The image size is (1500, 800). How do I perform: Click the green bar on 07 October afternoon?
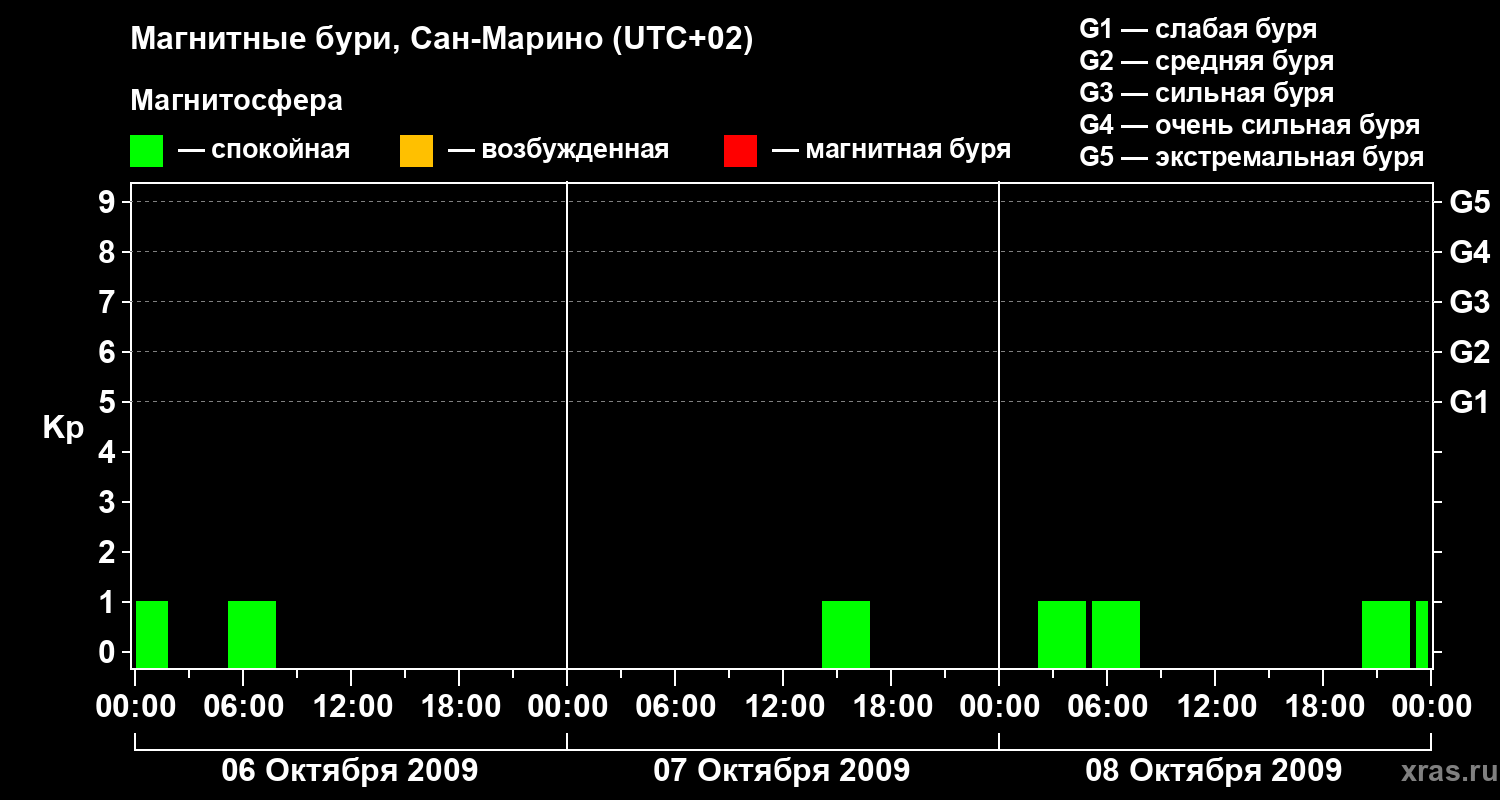click(846, 634)
